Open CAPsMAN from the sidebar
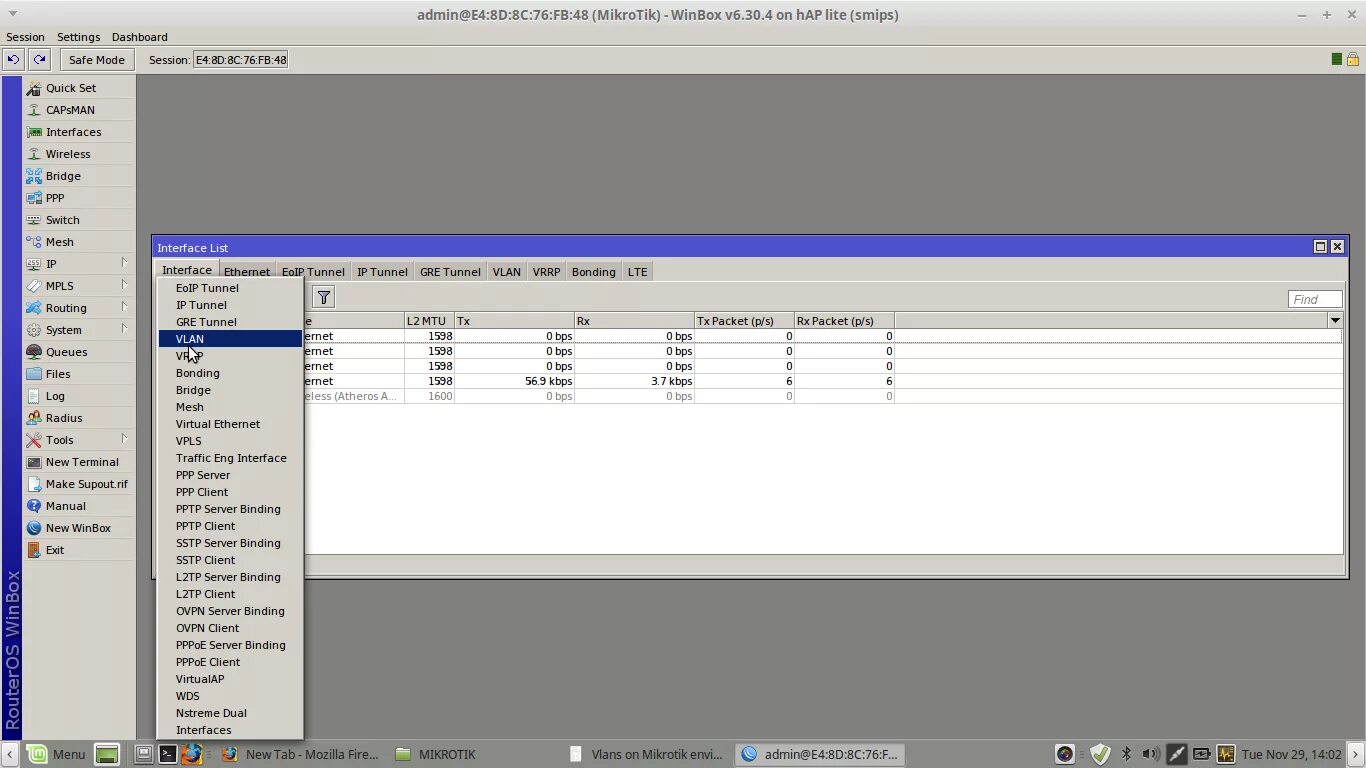Screen dimensions: 1366x768 pyautogui.click(x=70, y=110)
